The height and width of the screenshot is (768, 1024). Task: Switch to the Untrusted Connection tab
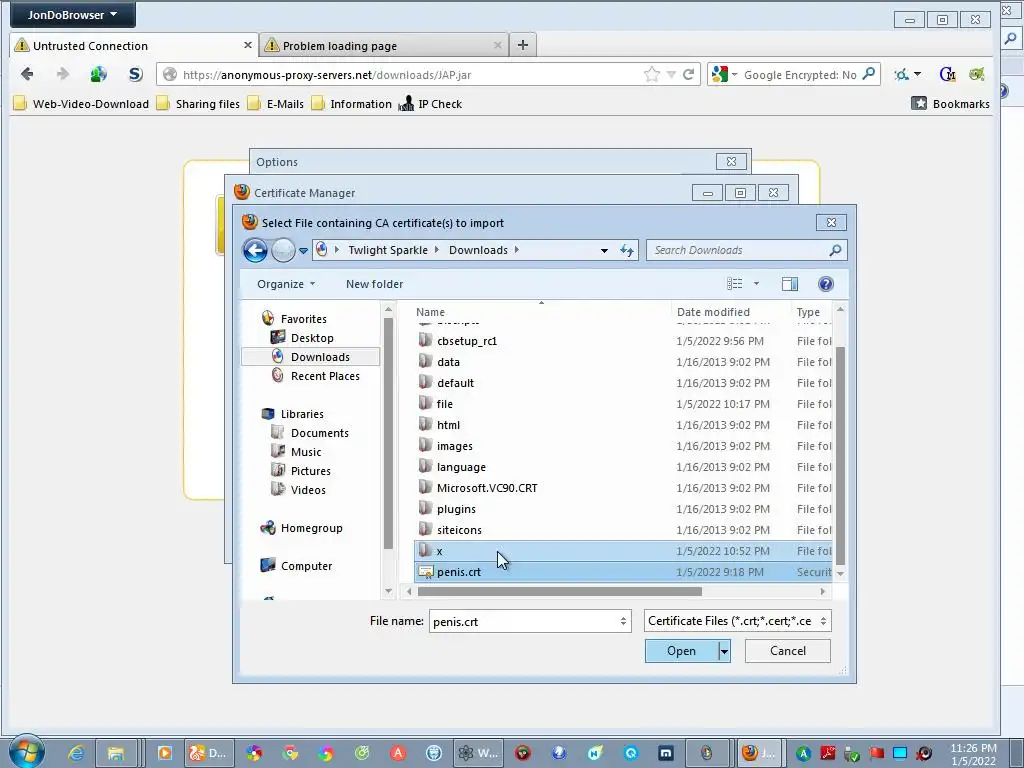click(x=134, y=46)
